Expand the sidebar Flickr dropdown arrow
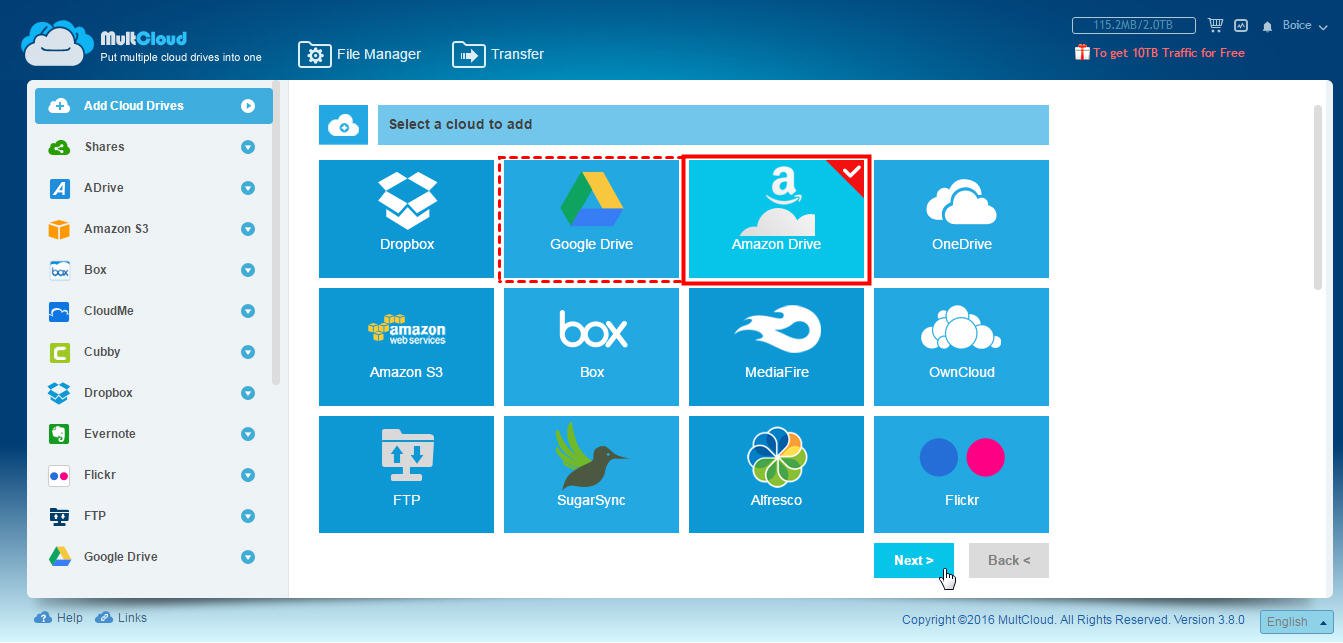The width and height of the screenshot is (1343, 643). click(x=248, y=475)
